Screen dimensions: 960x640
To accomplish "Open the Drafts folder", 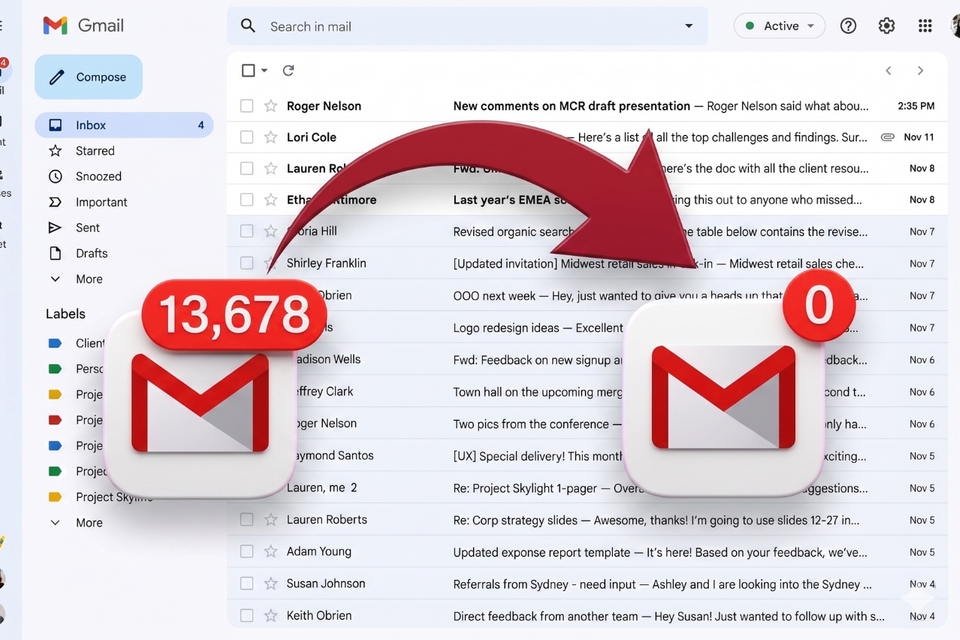I will (91, 254).
